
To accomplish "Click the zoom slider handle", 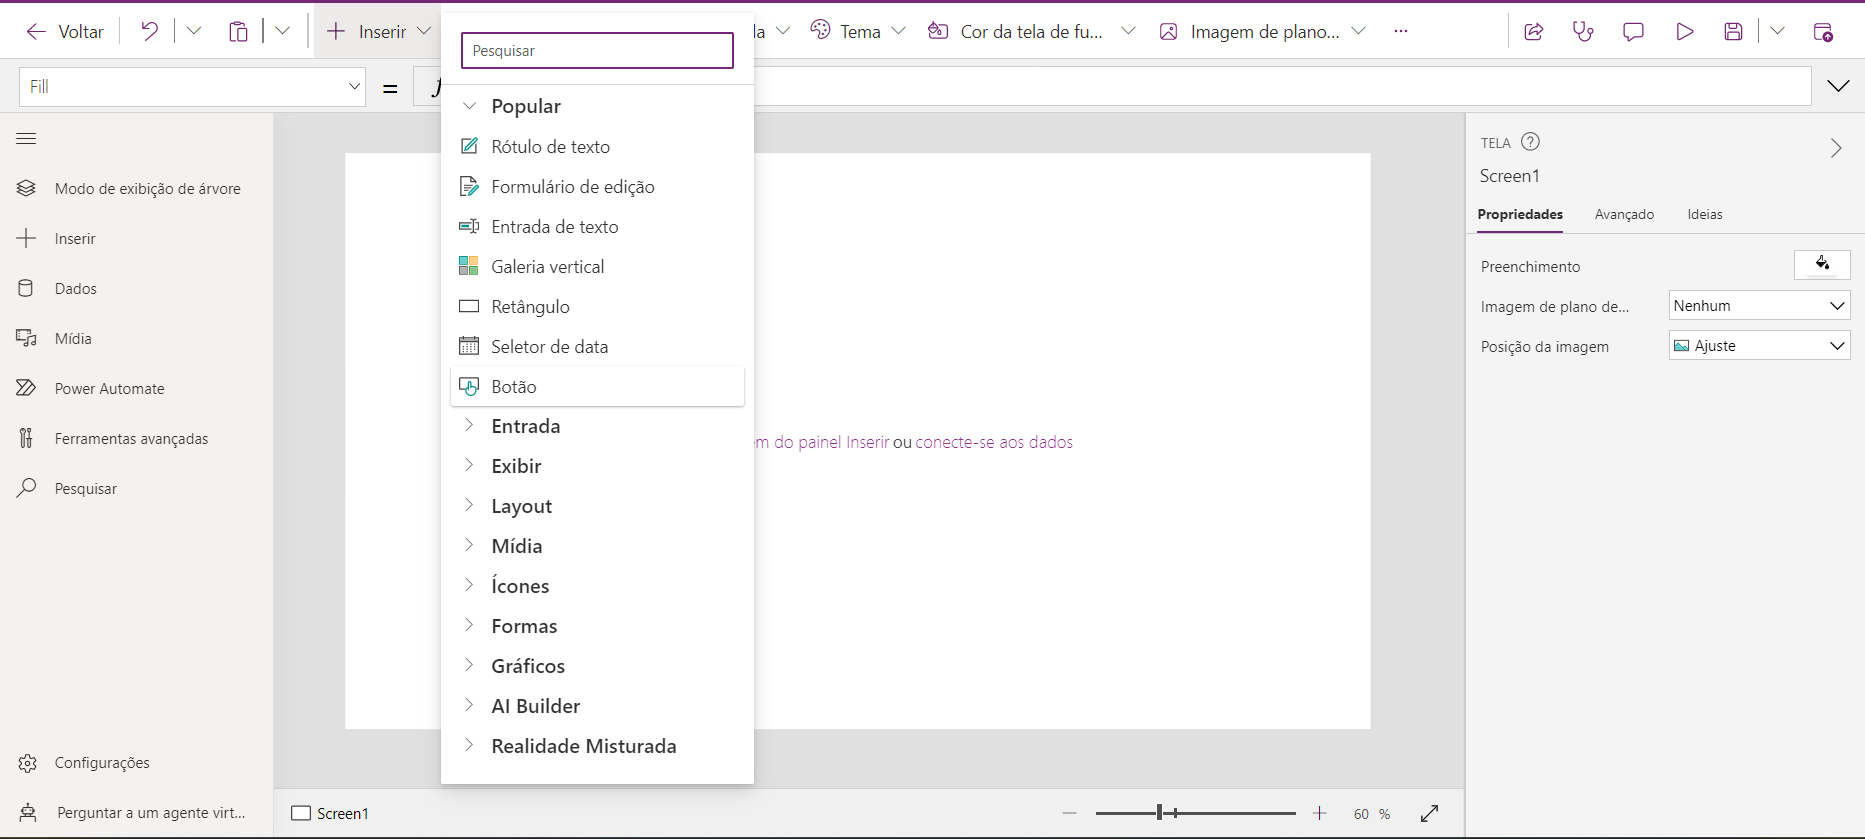I will [1160, 813].
